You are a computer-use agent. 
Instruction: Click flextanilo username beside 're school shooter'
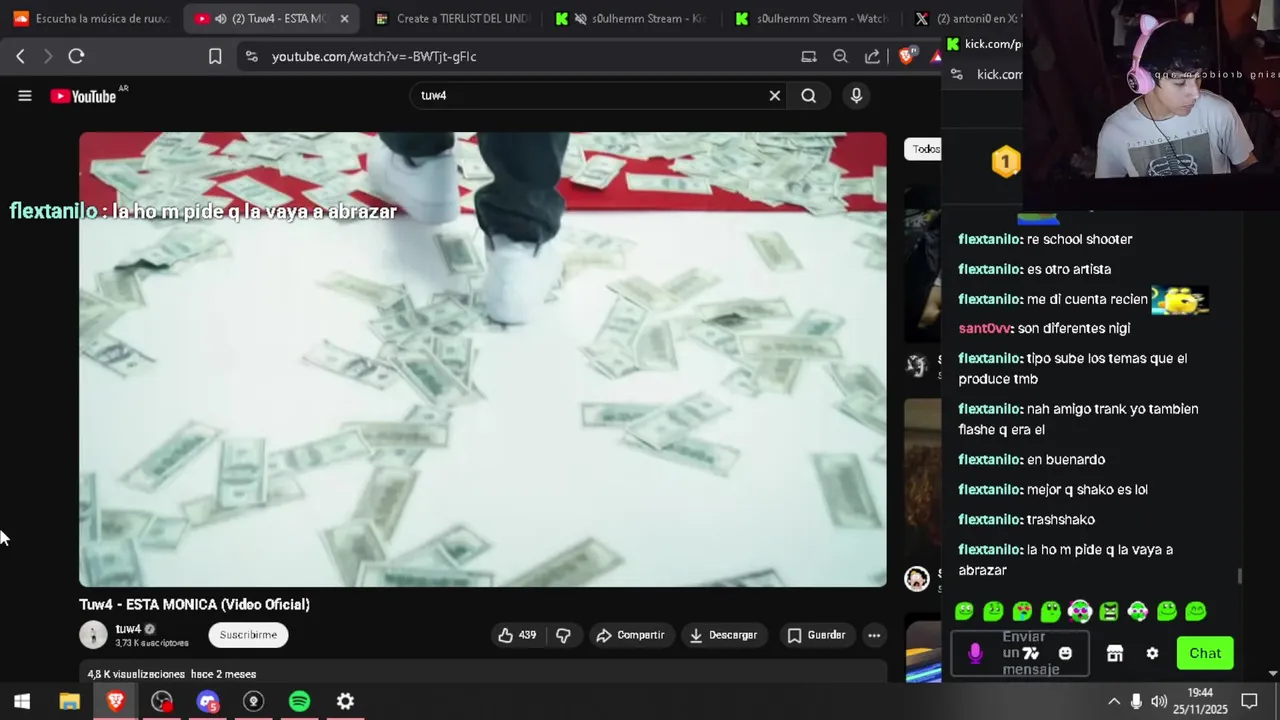click(x=990, y=239)
